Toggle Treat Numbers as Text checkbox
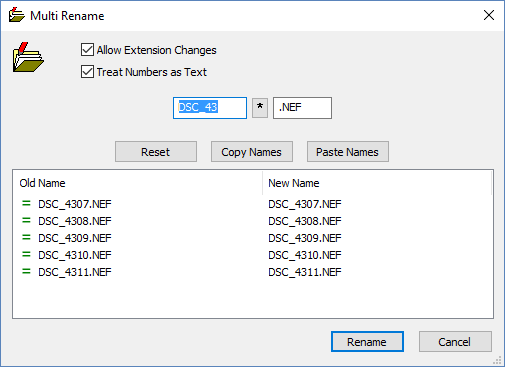Viewport: 505px width, 367px height. tap(87, 72)
